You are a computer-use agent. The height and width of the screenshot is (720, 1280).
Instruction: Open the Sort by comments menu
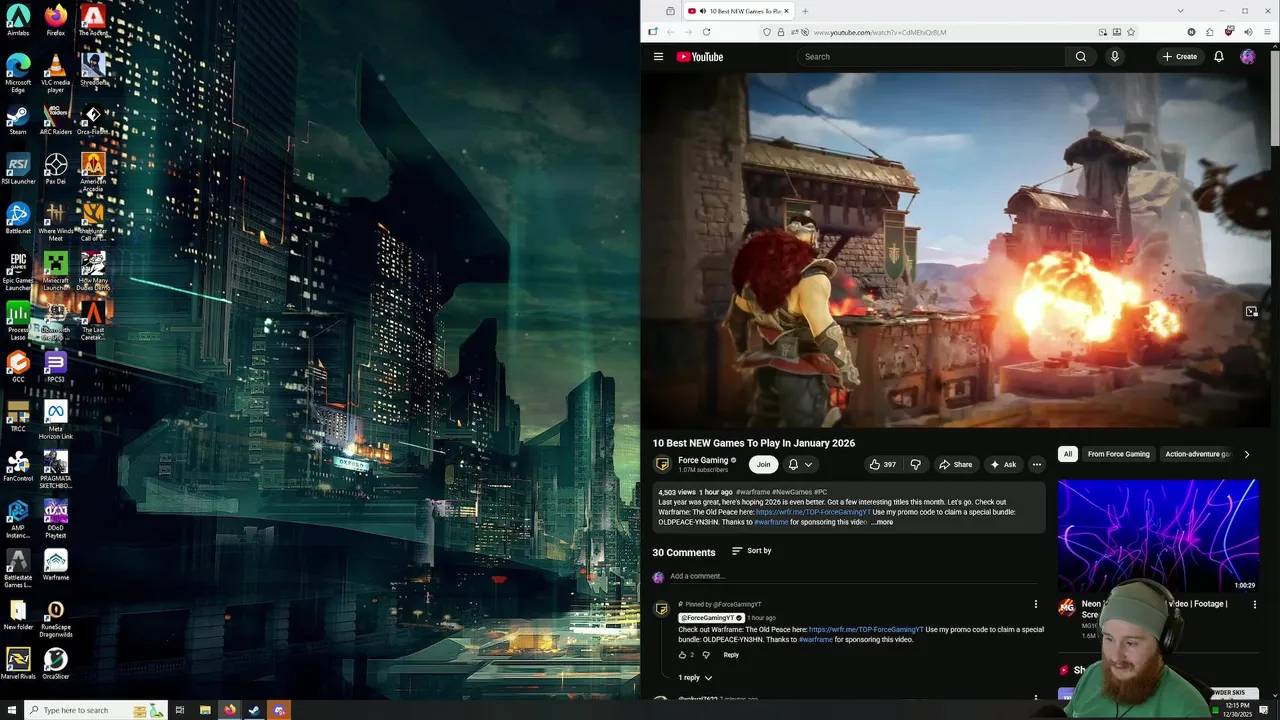[752, 551]
